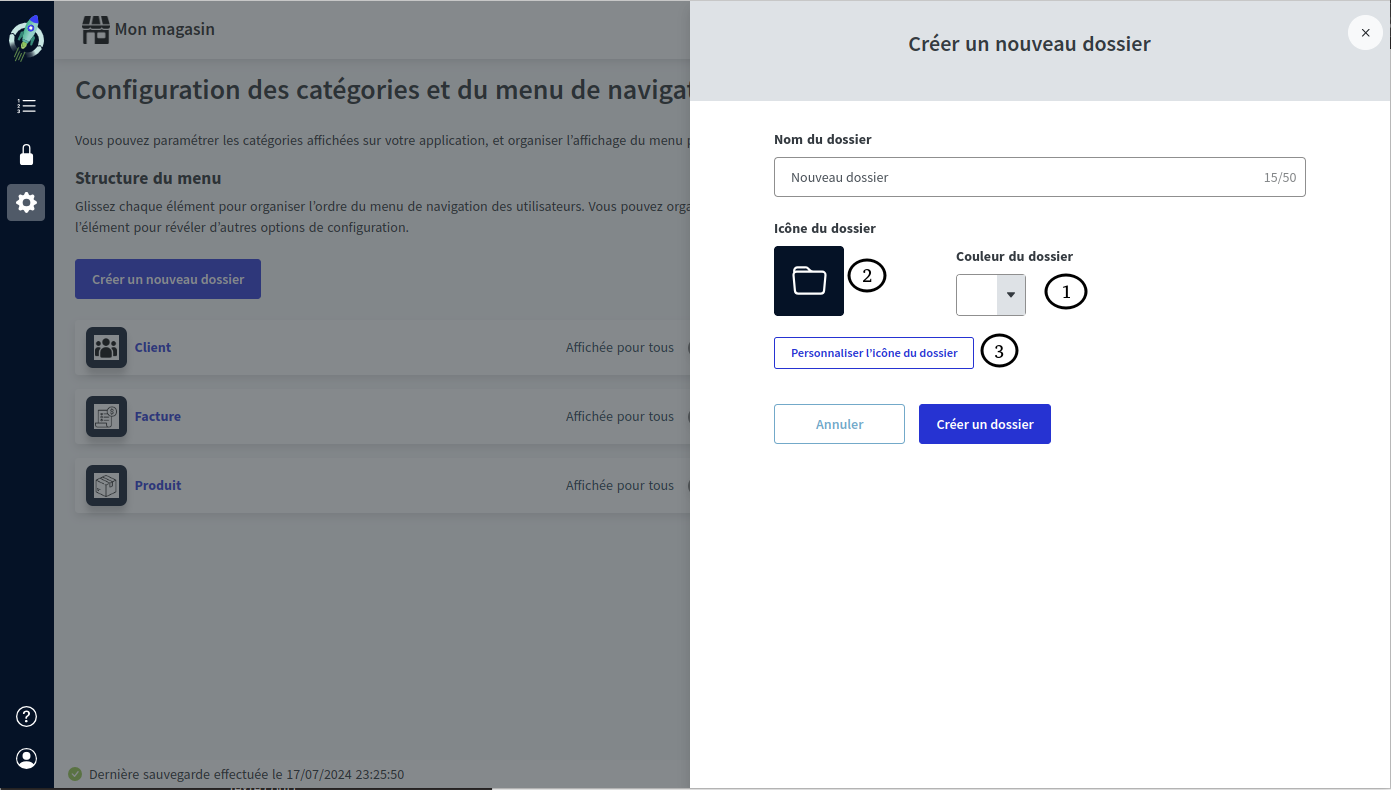This screenshot has width=1391, height=790.
Task: Click the Mon magasin store icon
Action: [96, 30]
